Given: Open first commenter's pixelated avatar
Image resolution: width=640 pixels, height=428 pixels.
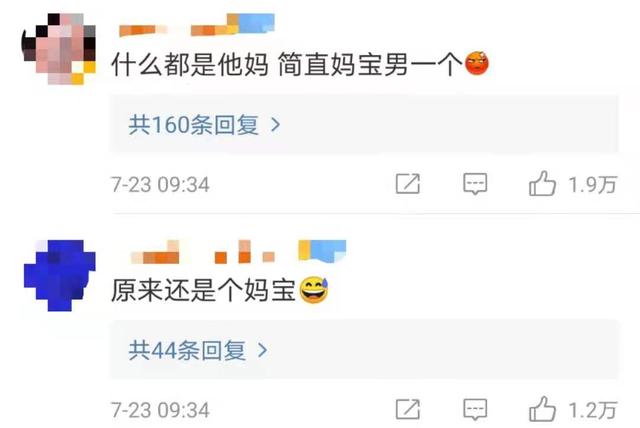Looking at the screenshot, I should pos(59,49).
